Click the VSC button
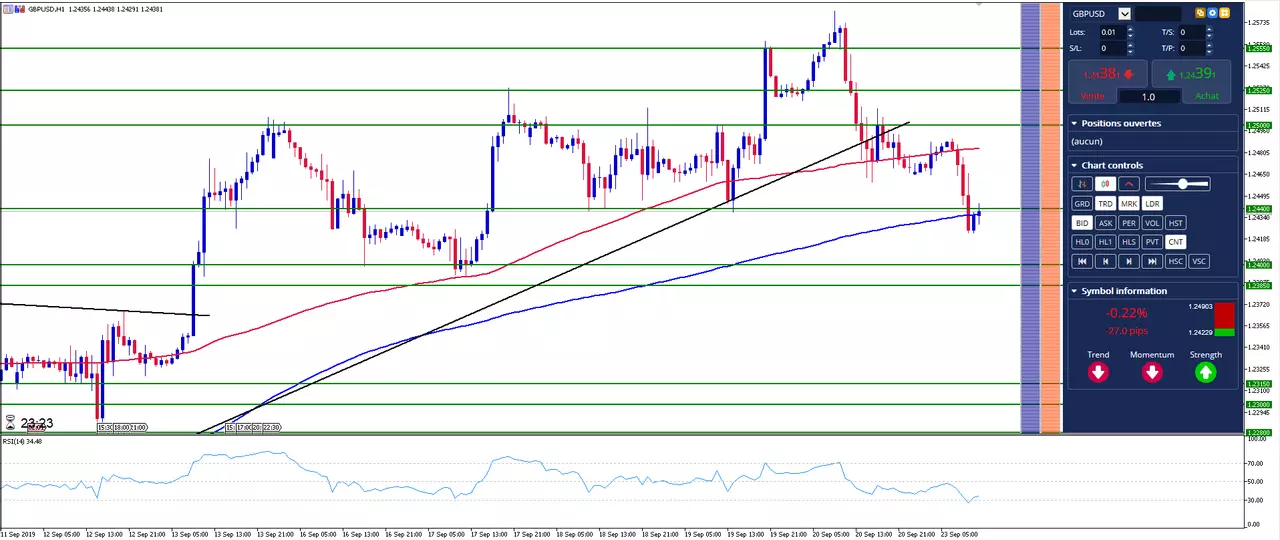 coord(1199,261)
